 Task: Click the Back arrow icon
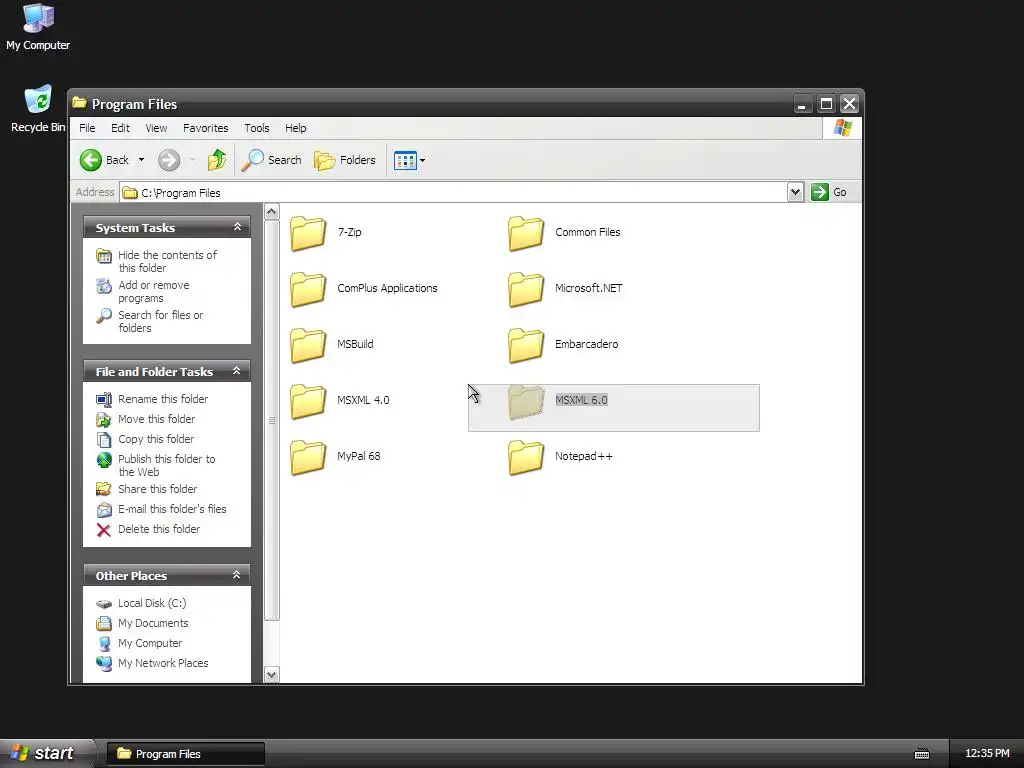91,160
